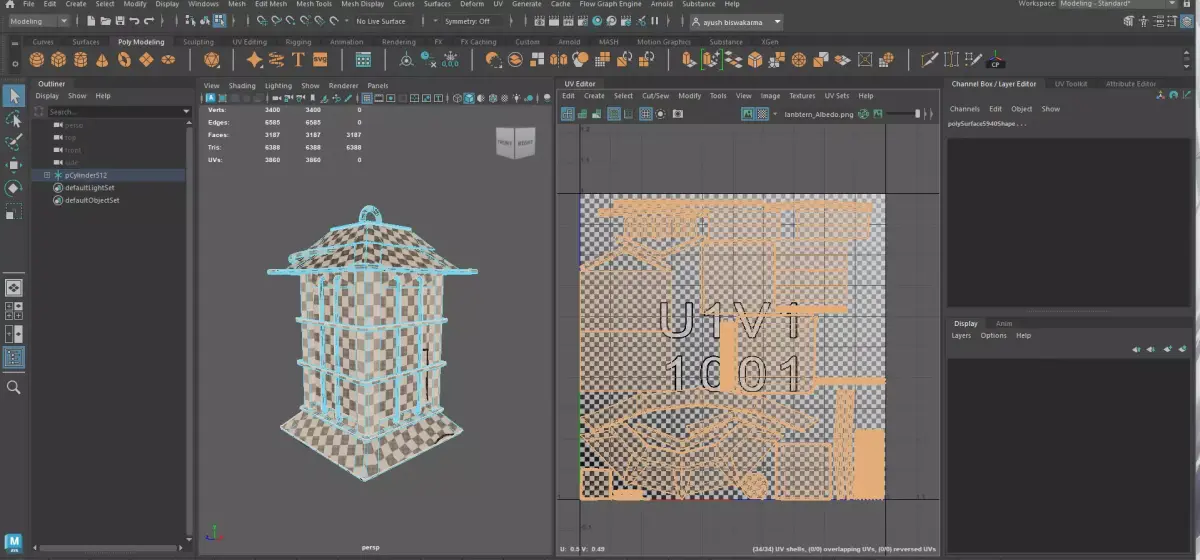
Task: Open the Symmetry: Off dropdown
Action: [474, 21]
